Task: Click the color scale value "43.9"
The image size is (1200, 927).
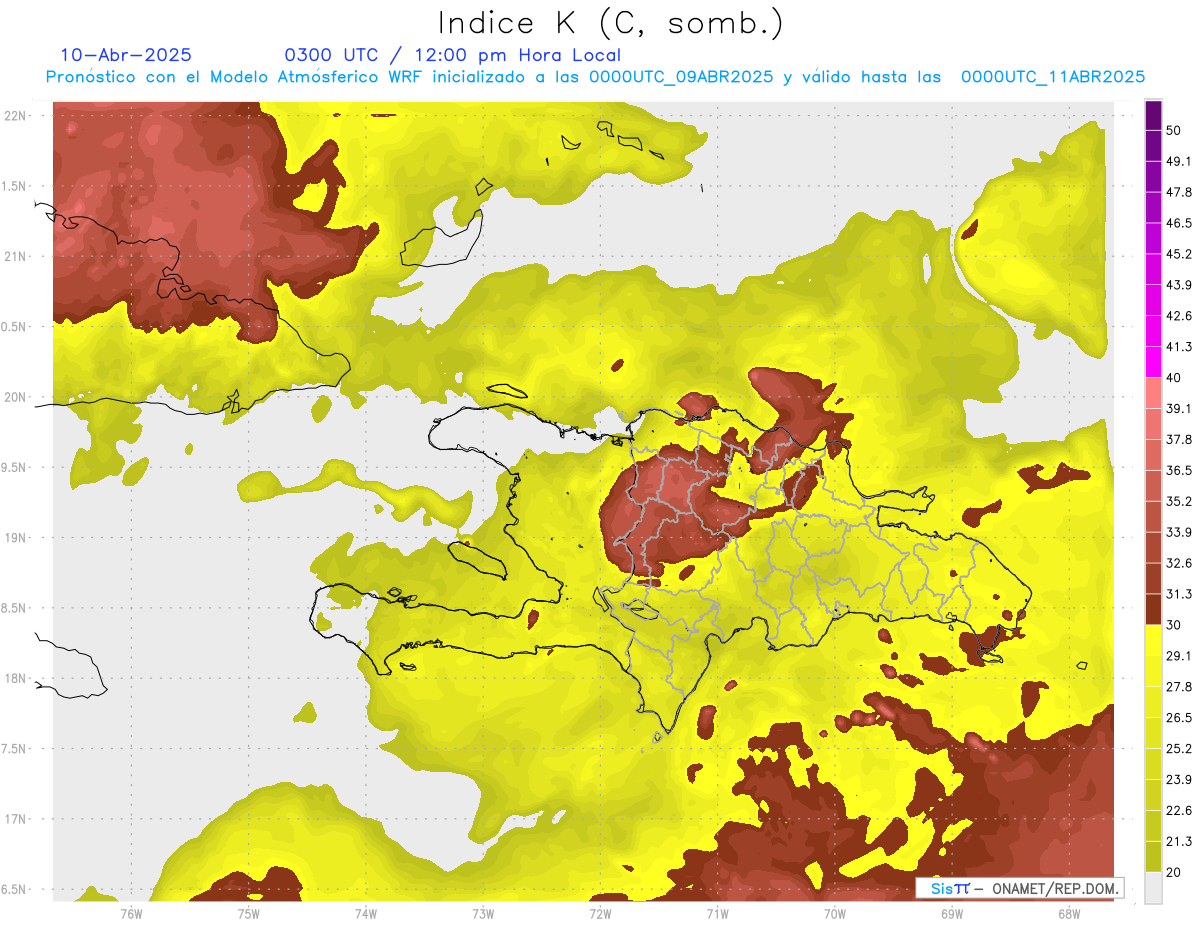Action: [x=1179, y=286]
